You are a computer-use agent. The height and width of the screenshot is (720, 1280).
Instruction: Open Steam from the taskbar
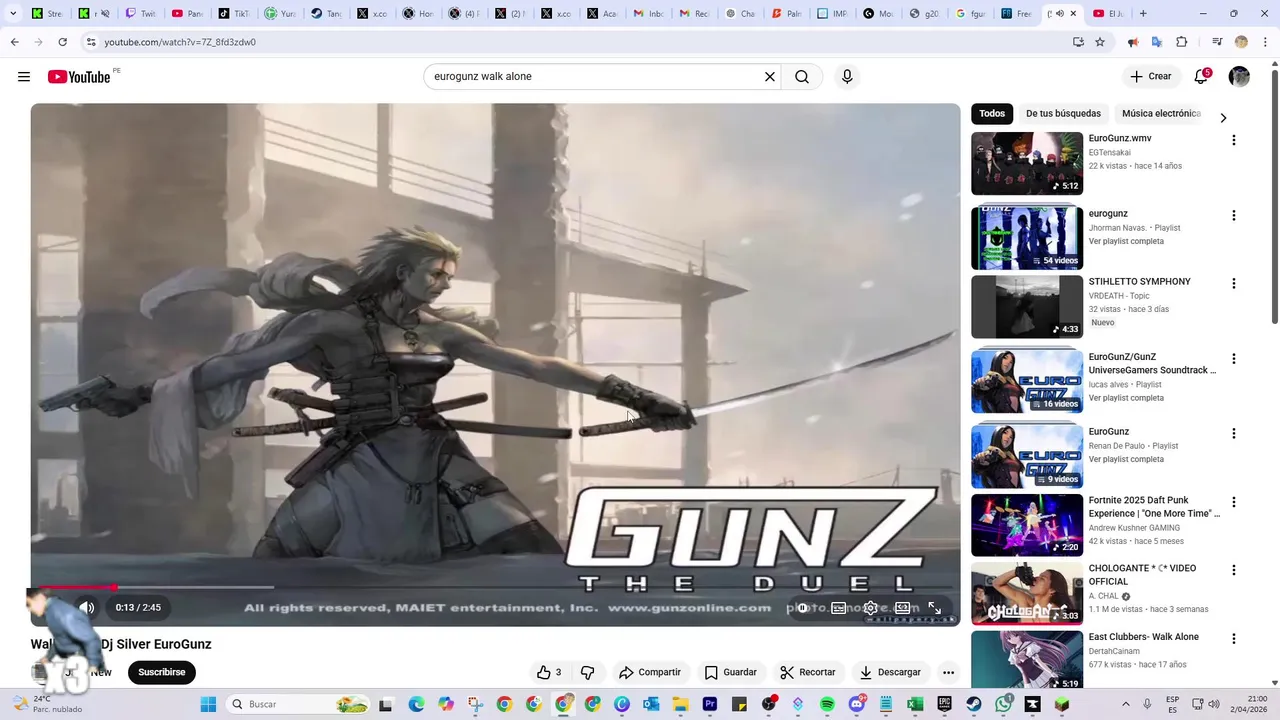click(973, 704)
